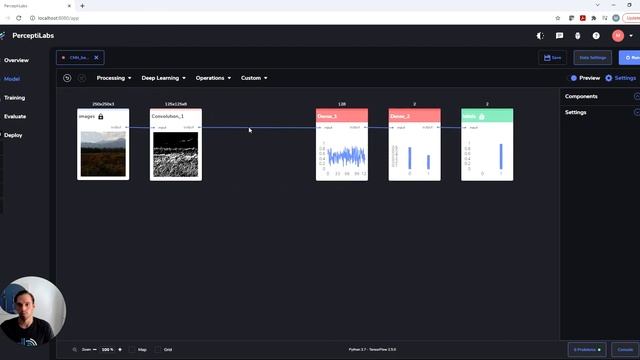This screenshot has height=360, width=640.
Task: Select the Dense_2 node
Action: [414, 144]
